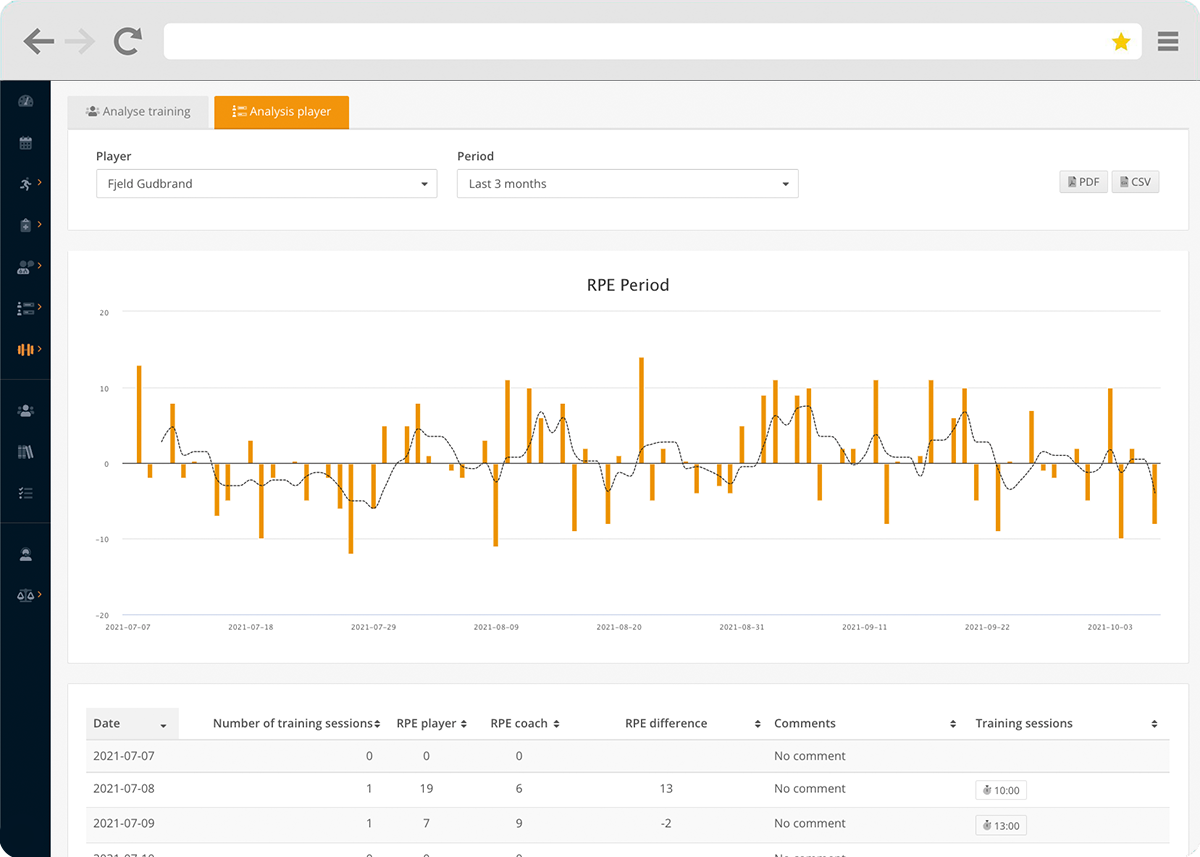Viewport: 1200px width, 857px height.
Task: Export the data with the CSV button
Action: pos(1135,182)
